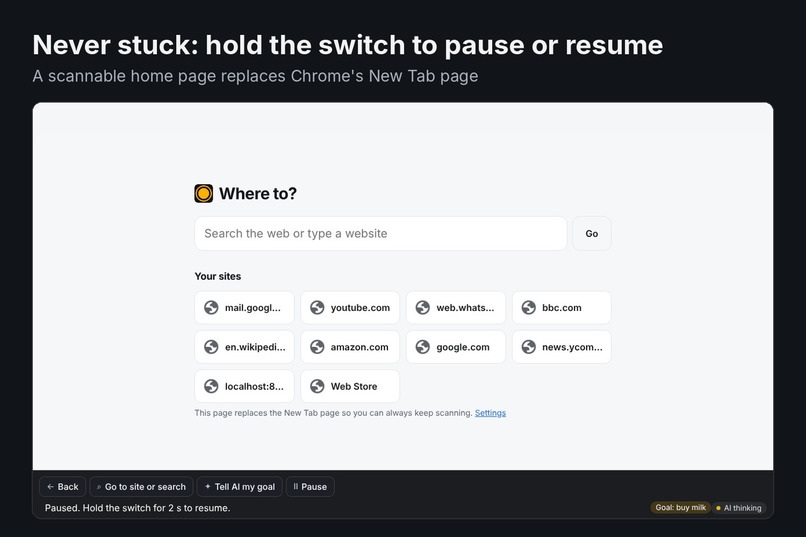Open the bbc.com site tile
806x537 pixels.
(562, 308)
